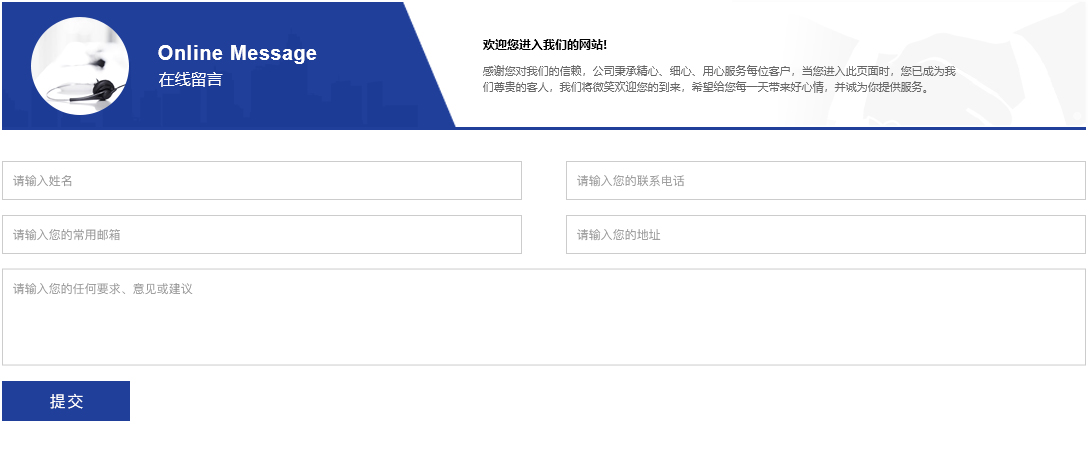The height and width of the screenshot is (472, 1088).
Task: Select the email field "请输入您的常用邮箱"
Action: coord(262,235)
